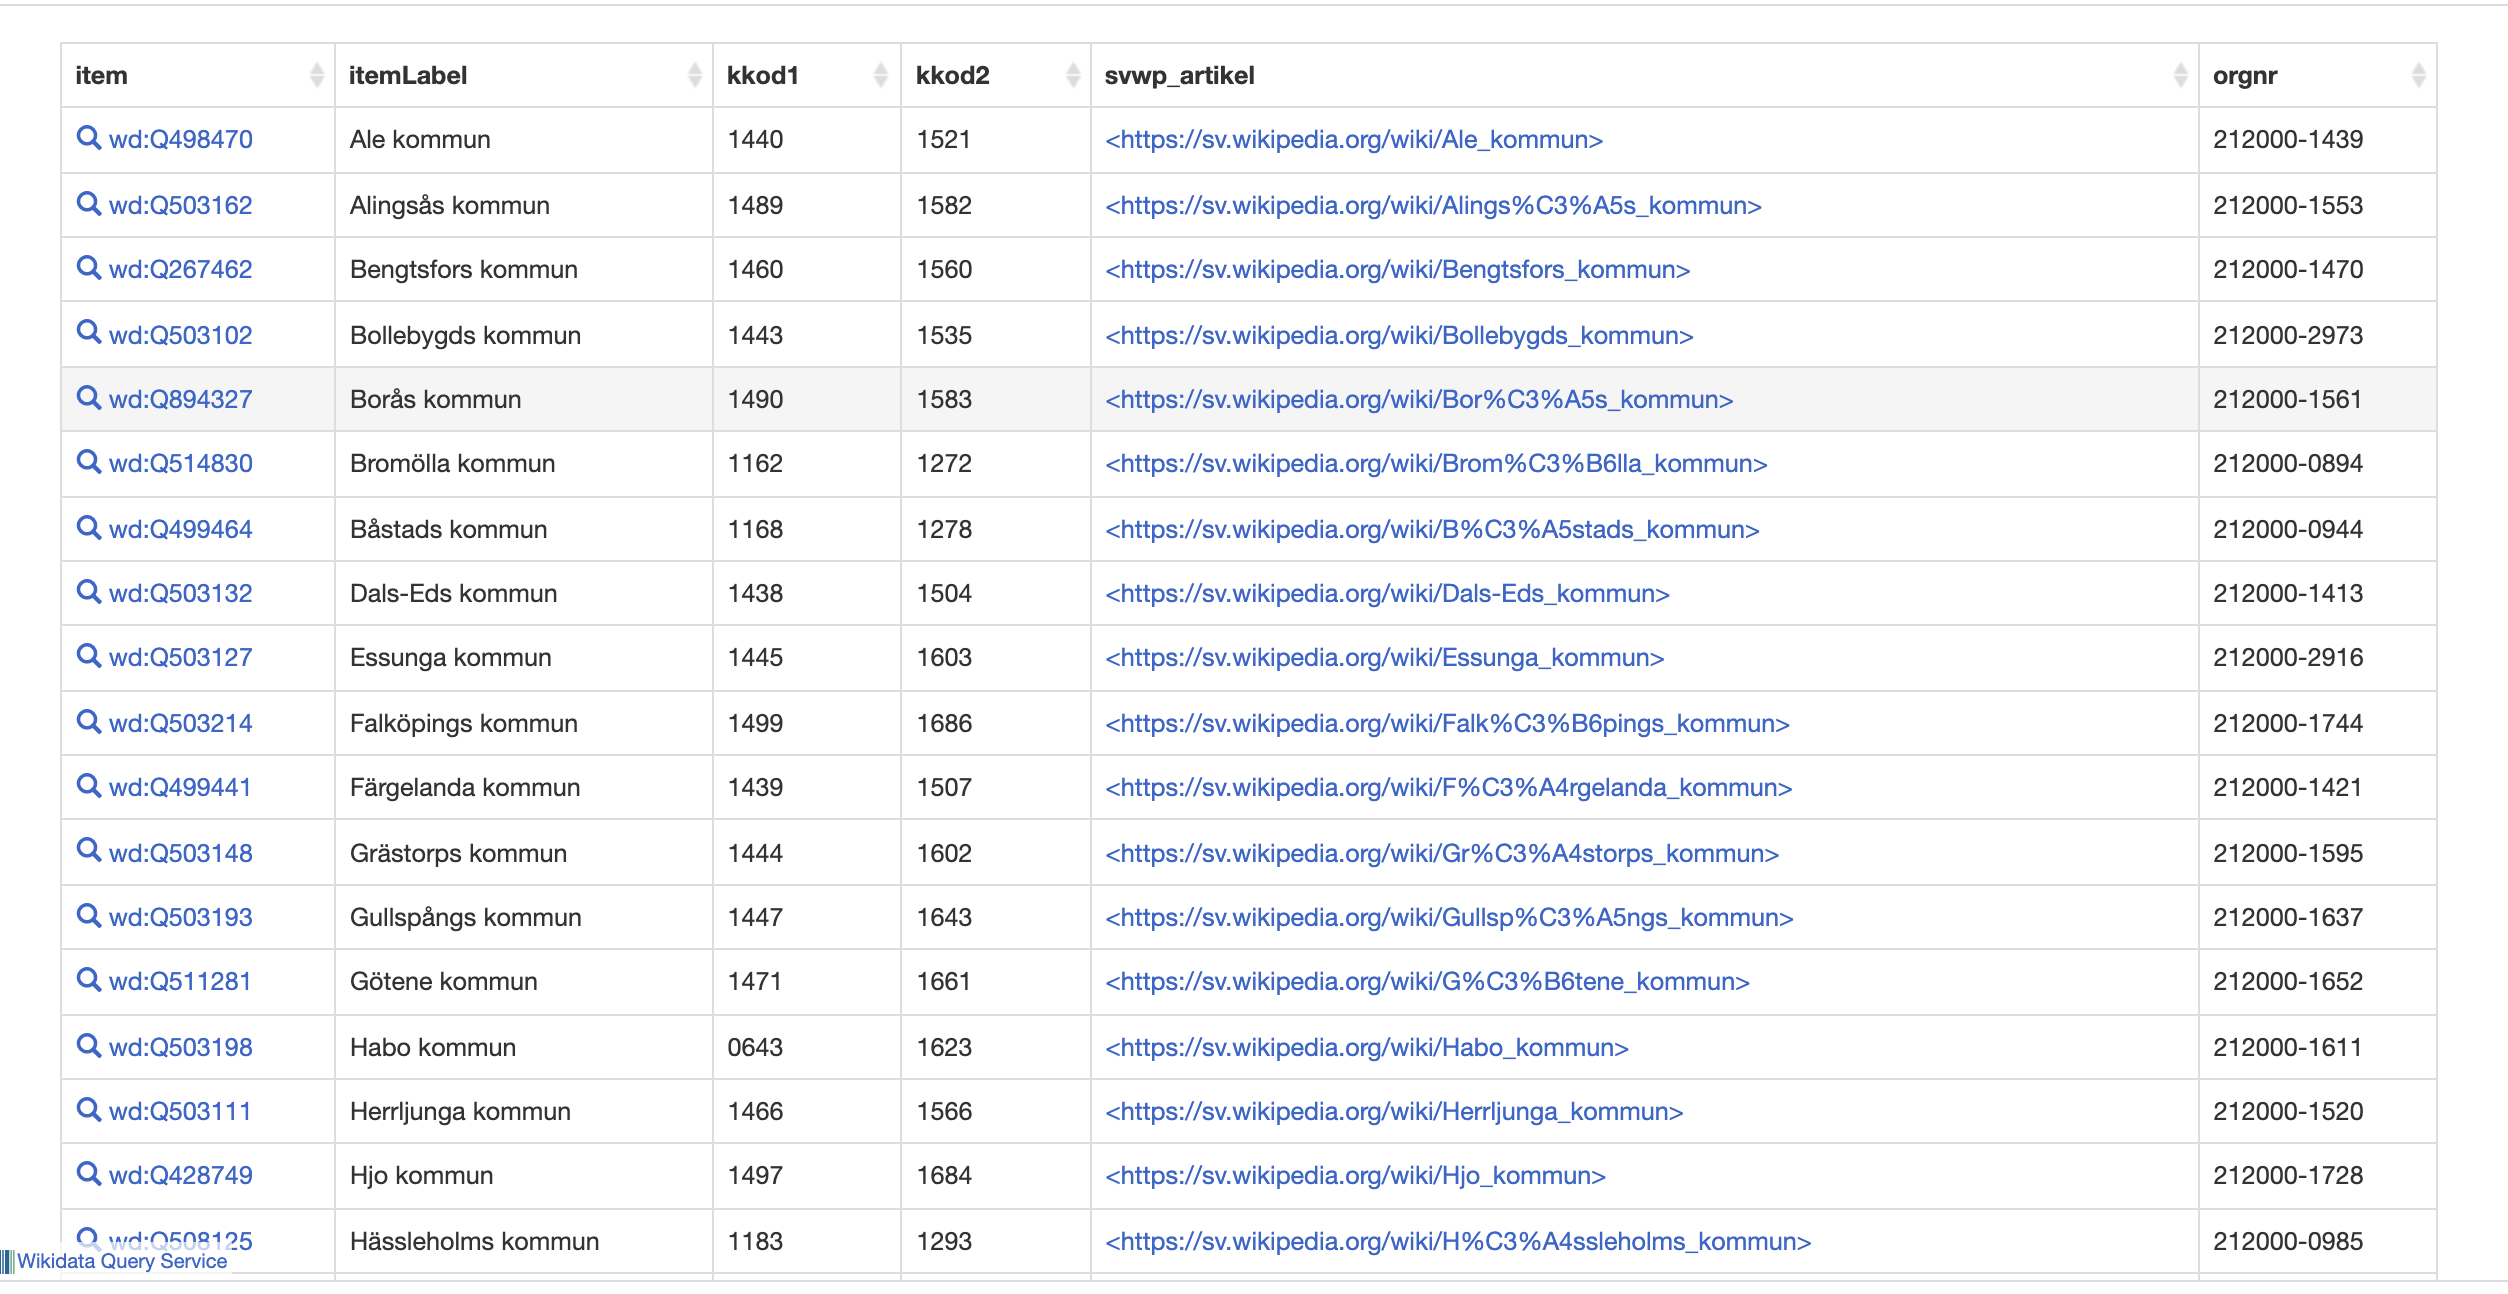Image resolution: width=2508 pixels, height=1294 pixels.
Task: Open explorer magnifier for wd:Q894327
Action: click(x=89, y=398)
